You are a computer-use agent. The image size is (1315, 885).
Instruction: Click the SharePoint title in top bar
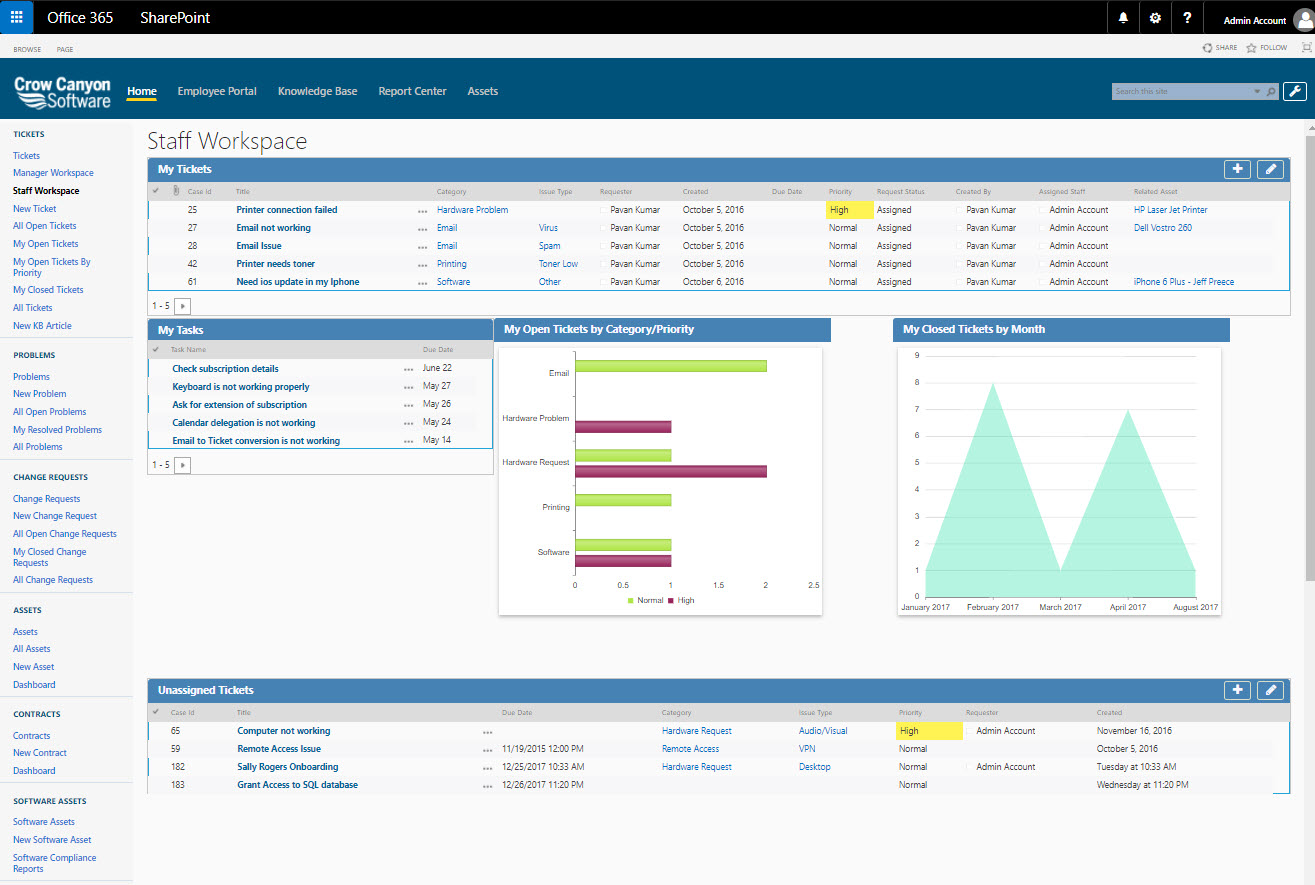175,18
